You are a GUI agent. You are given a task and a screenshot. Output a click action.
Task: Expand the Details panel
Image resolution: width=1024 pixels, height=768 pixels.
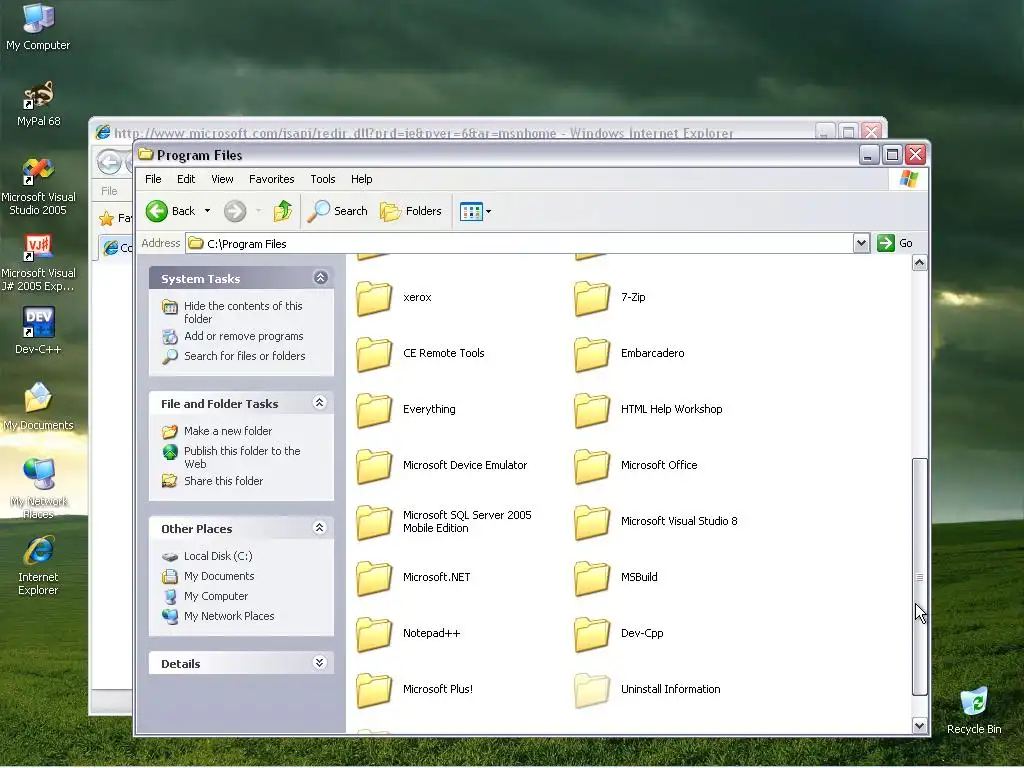tap(319, 663)
